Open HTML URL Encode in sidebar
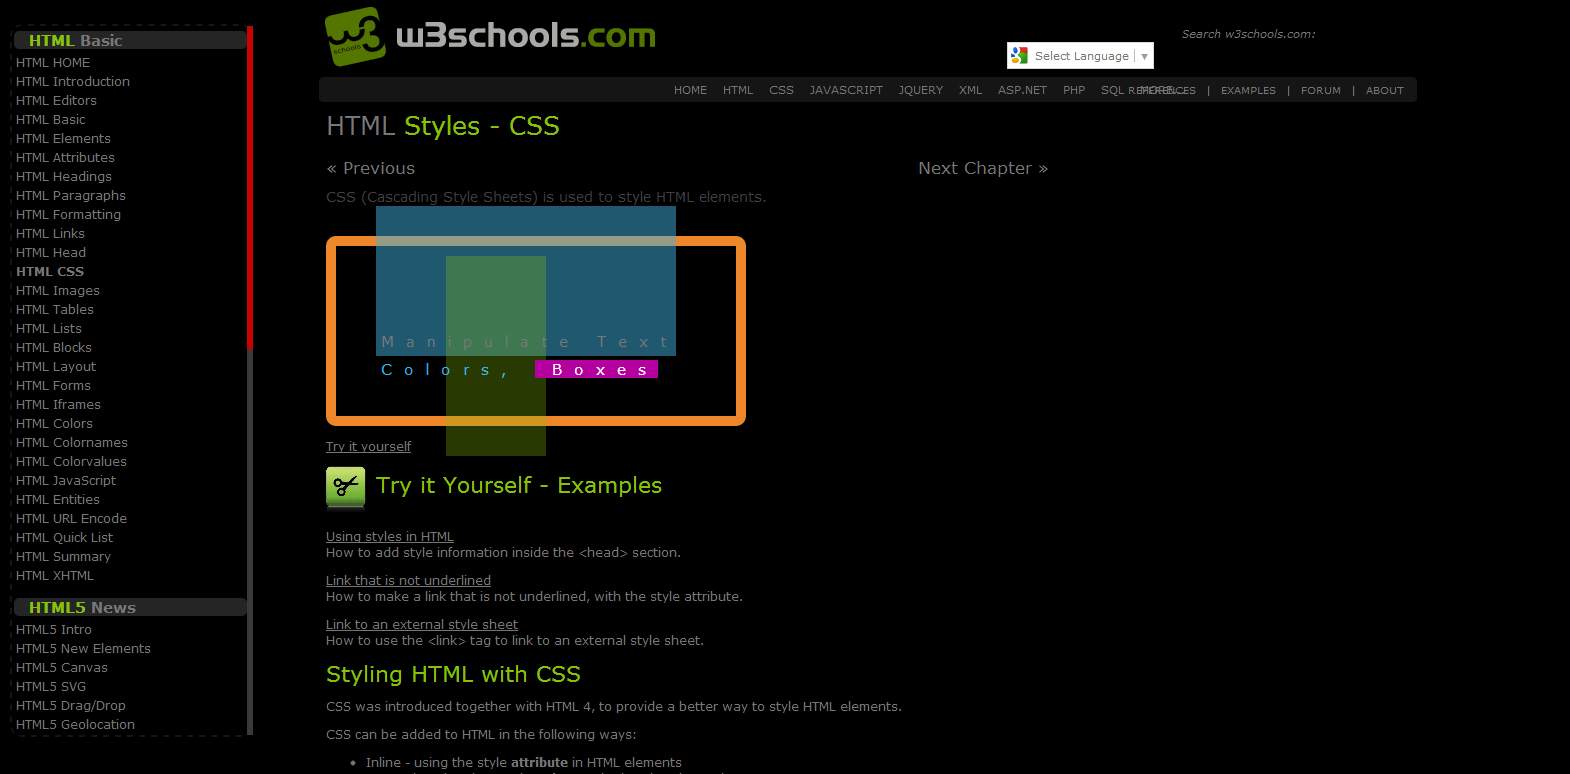The width and height of the screenshot is (1570, 774). pyautogui.click(x=71, y=519)
